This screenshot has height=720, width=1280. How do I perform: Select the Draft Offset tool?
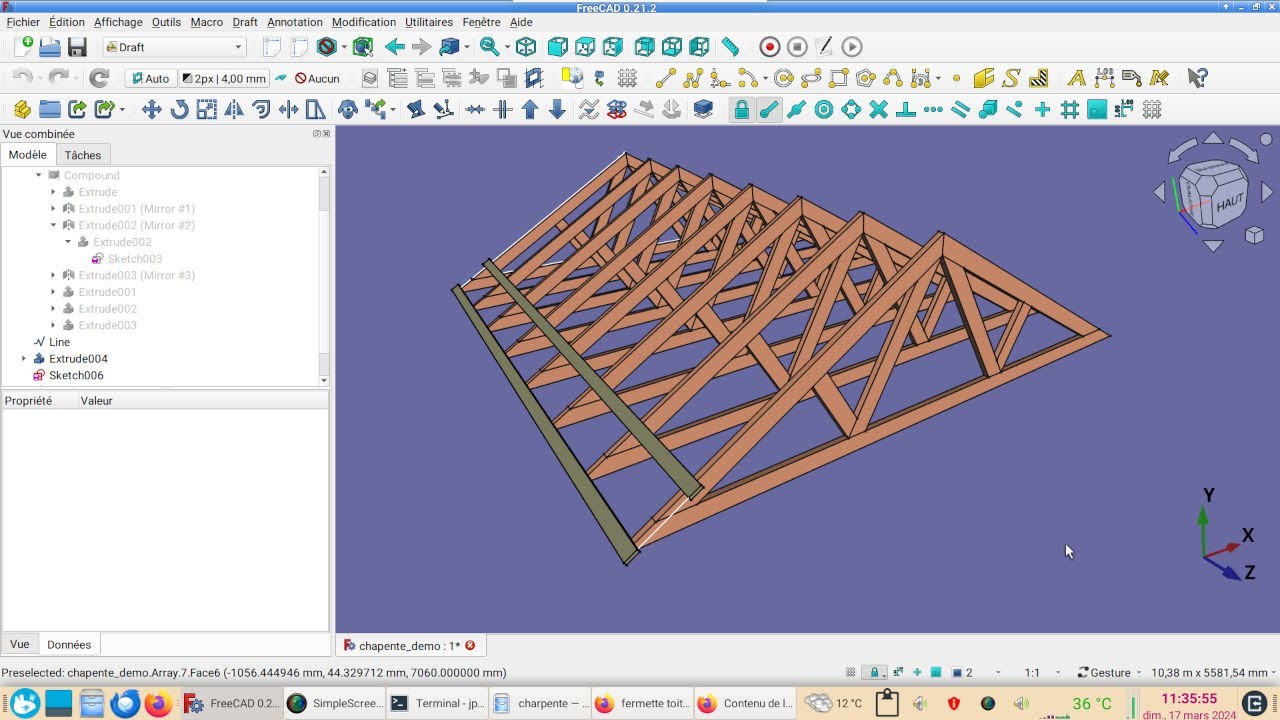261,109
